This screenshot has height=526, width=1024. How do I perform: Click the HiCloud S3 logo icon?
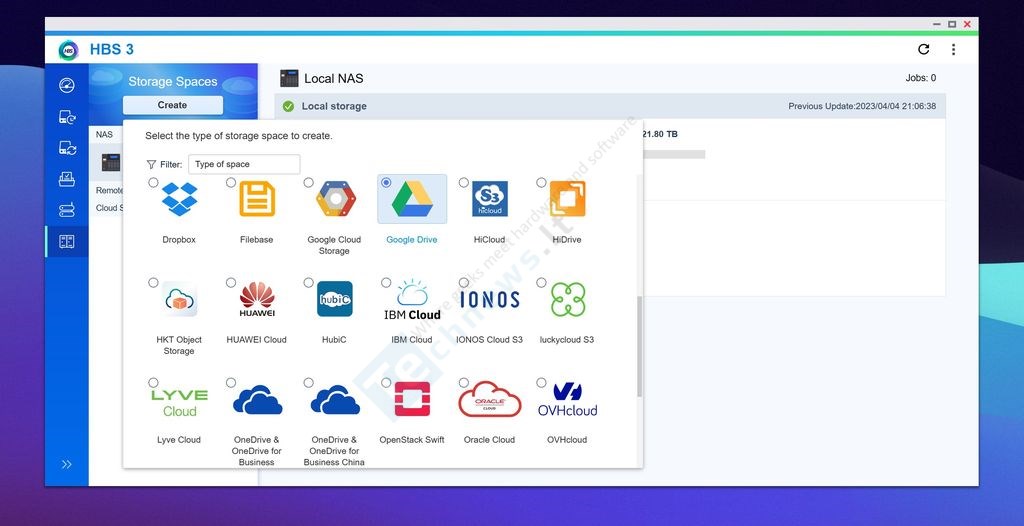point(490,199)
